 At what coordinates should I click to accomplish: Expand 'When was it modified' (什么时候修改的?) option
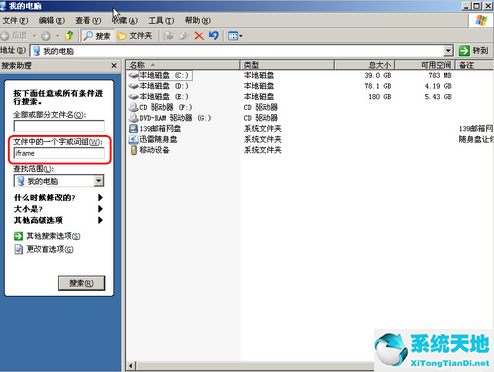coord(58,197)
